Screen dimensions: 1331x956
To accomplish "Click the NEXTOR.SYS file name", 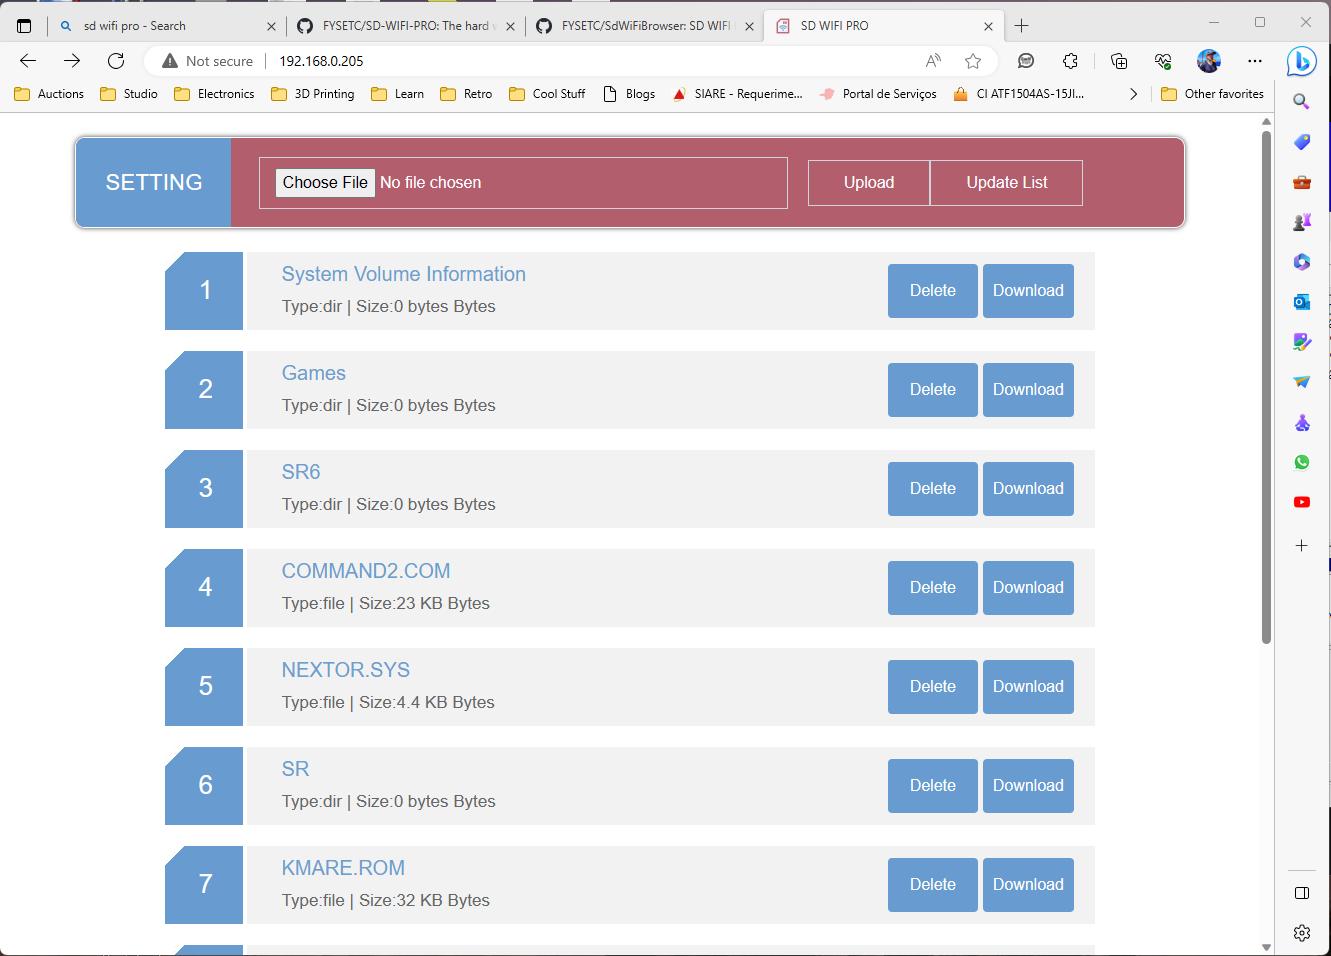I will pyautogui.click(x=346, y=670).
